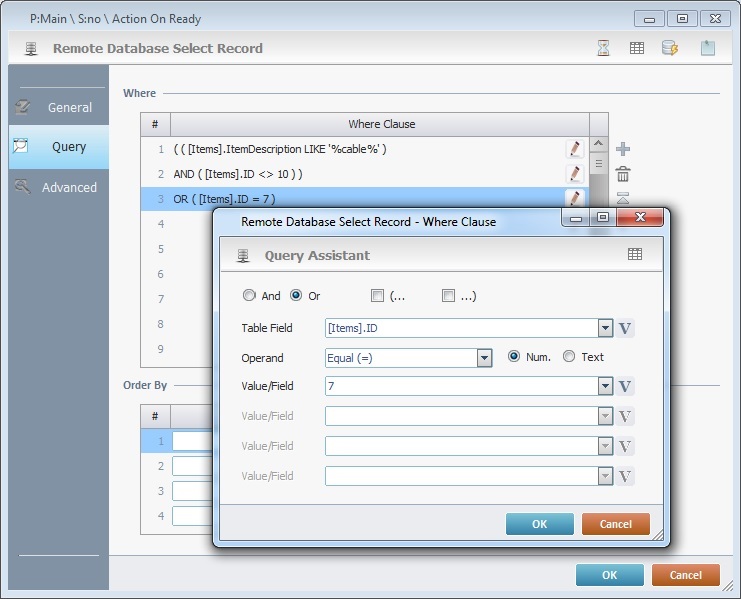Click the database icon in the header

(x=670, y=48)
